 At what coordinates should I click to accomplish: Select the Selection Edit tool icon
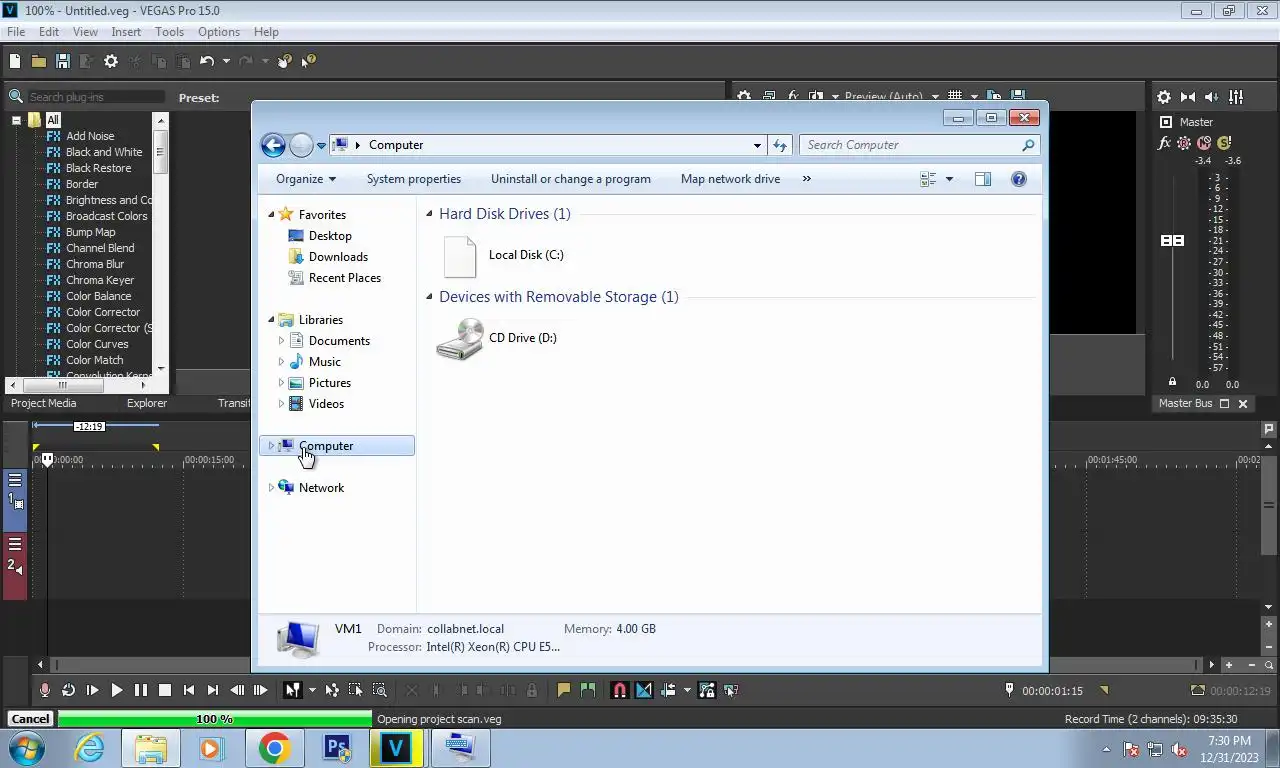point(355,690)
